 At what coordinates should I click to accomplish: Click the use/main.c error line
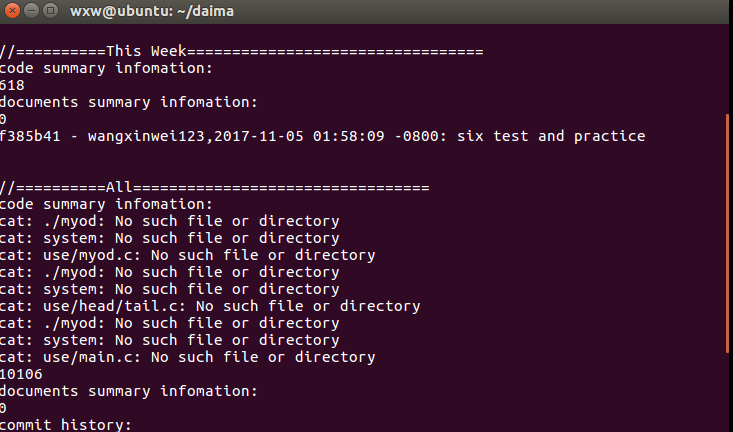click(x=187, y=357)
